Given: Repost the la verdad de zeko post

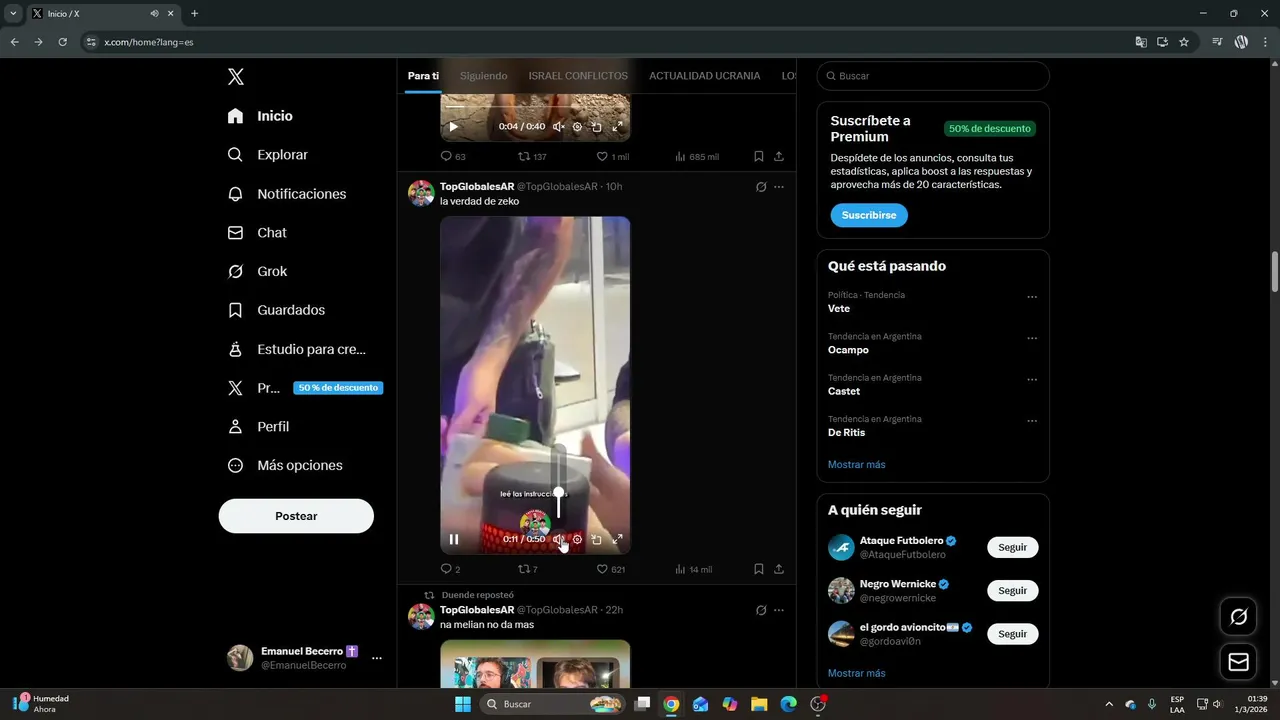Looking at the screenshot, I should pos(527,569).
